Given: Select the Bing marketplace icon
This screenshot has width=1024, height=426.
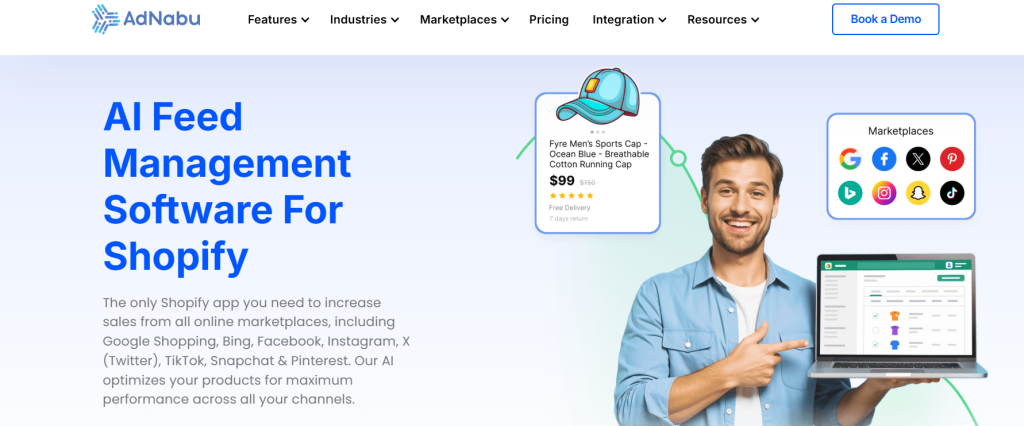Looking at the screenshot, I should point(850,193).
